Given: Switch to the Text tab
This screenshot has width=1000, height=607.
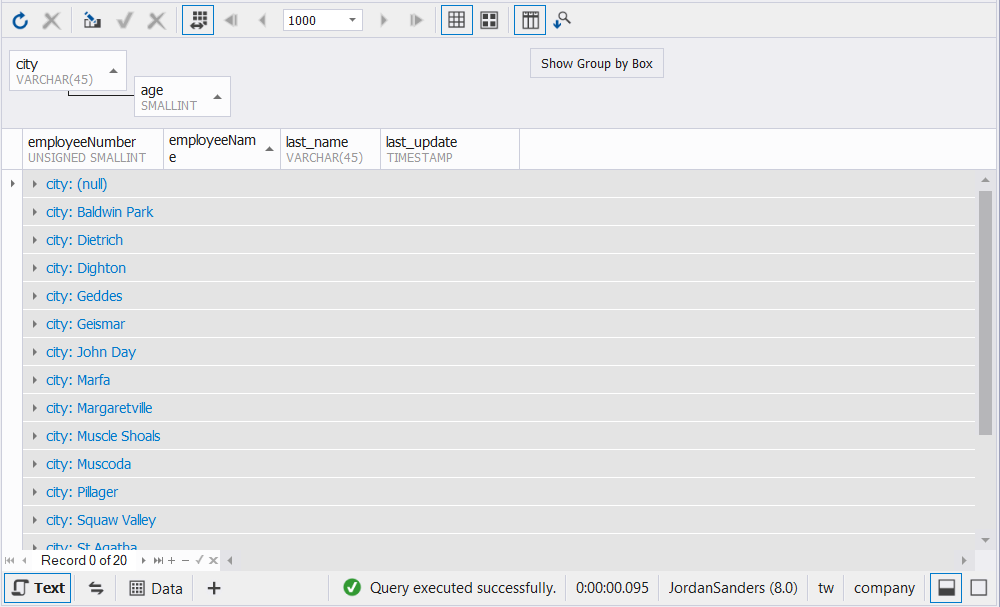Looking at the screenshot, I should [37, 588].
